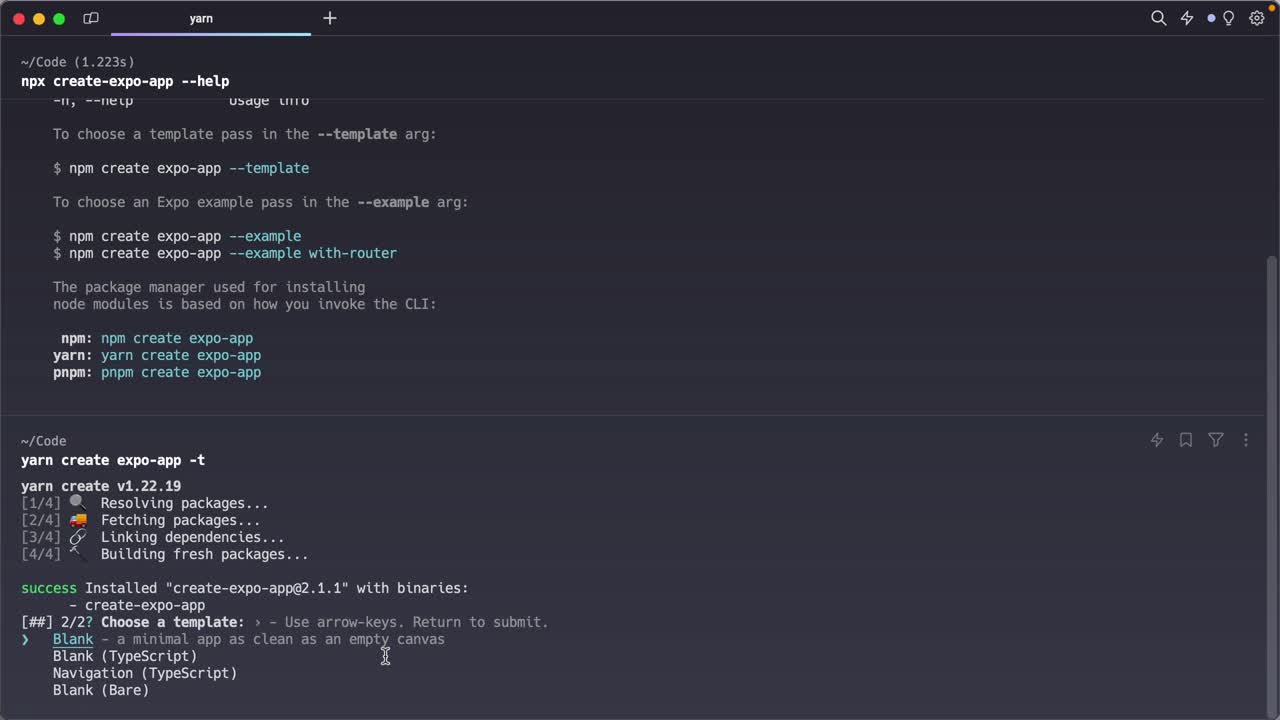The image size is (1280, 720).
Task: Click the lightning bolt icon in the title bar
Action: tap(1187, 18)
